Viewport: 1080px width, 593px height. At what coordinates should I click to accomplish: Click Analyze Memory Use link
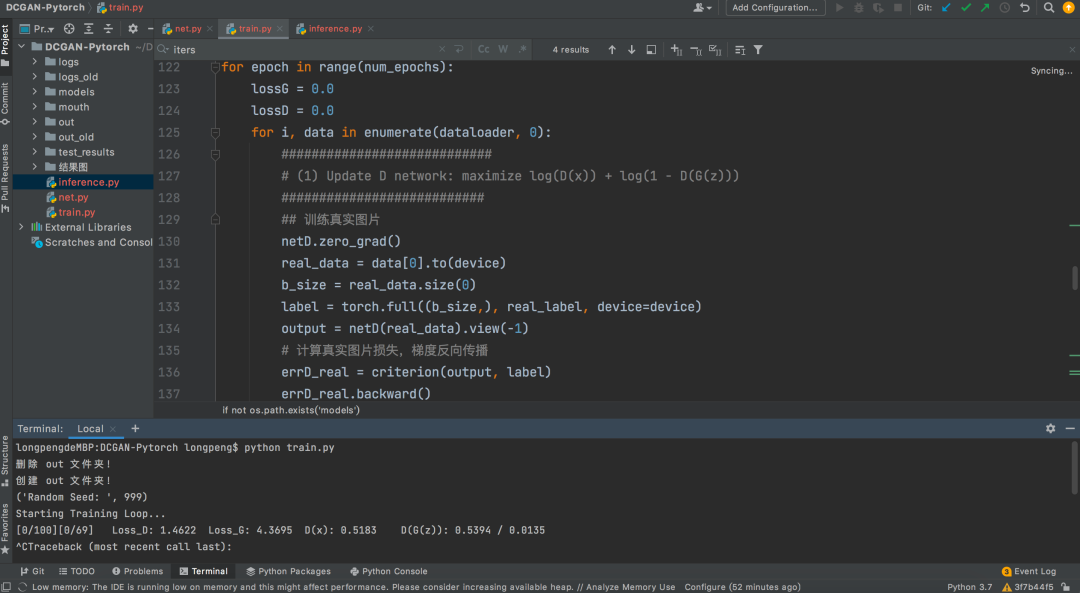[630, 587]
